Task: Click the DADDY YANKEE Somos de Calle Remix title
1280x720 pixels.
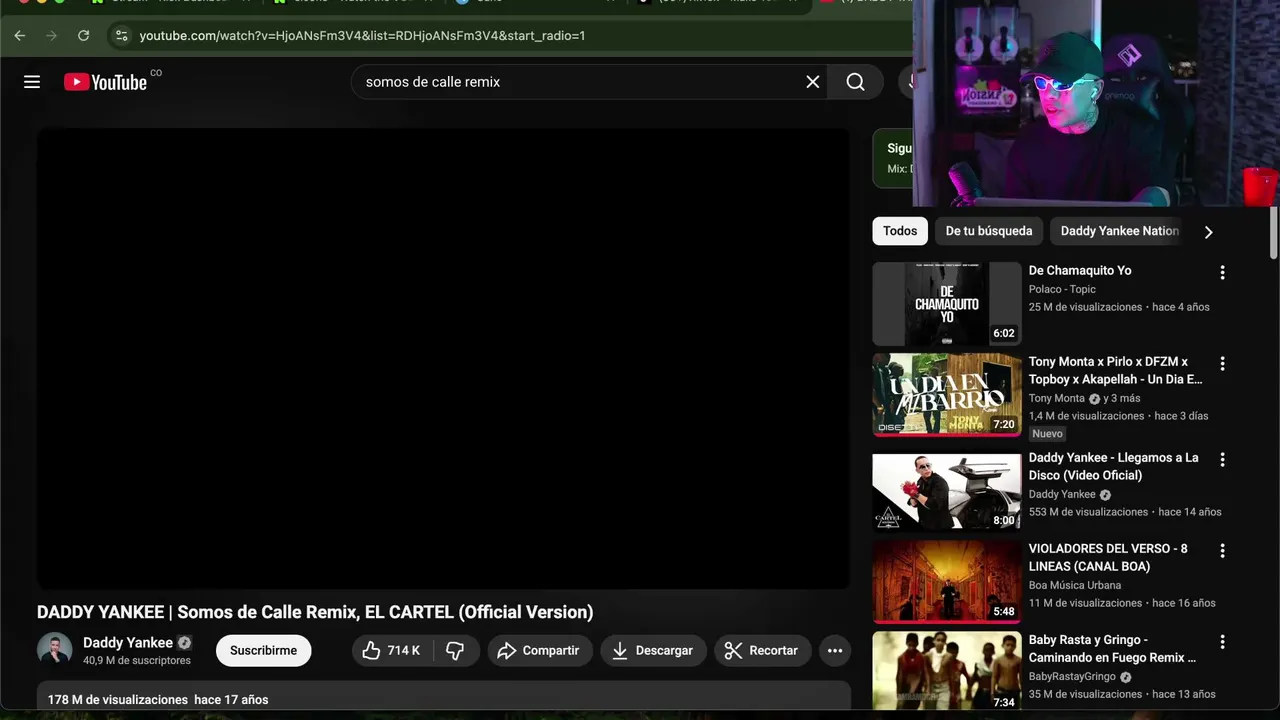Action: 315,612
